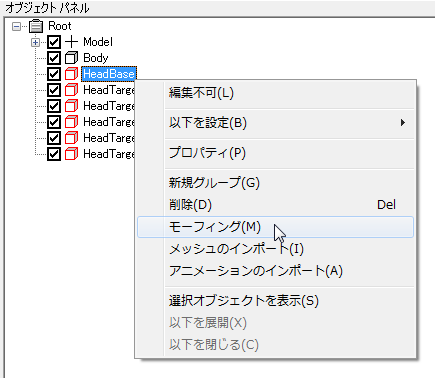Toggle the HeadBase checkbox

click(54, 74)
